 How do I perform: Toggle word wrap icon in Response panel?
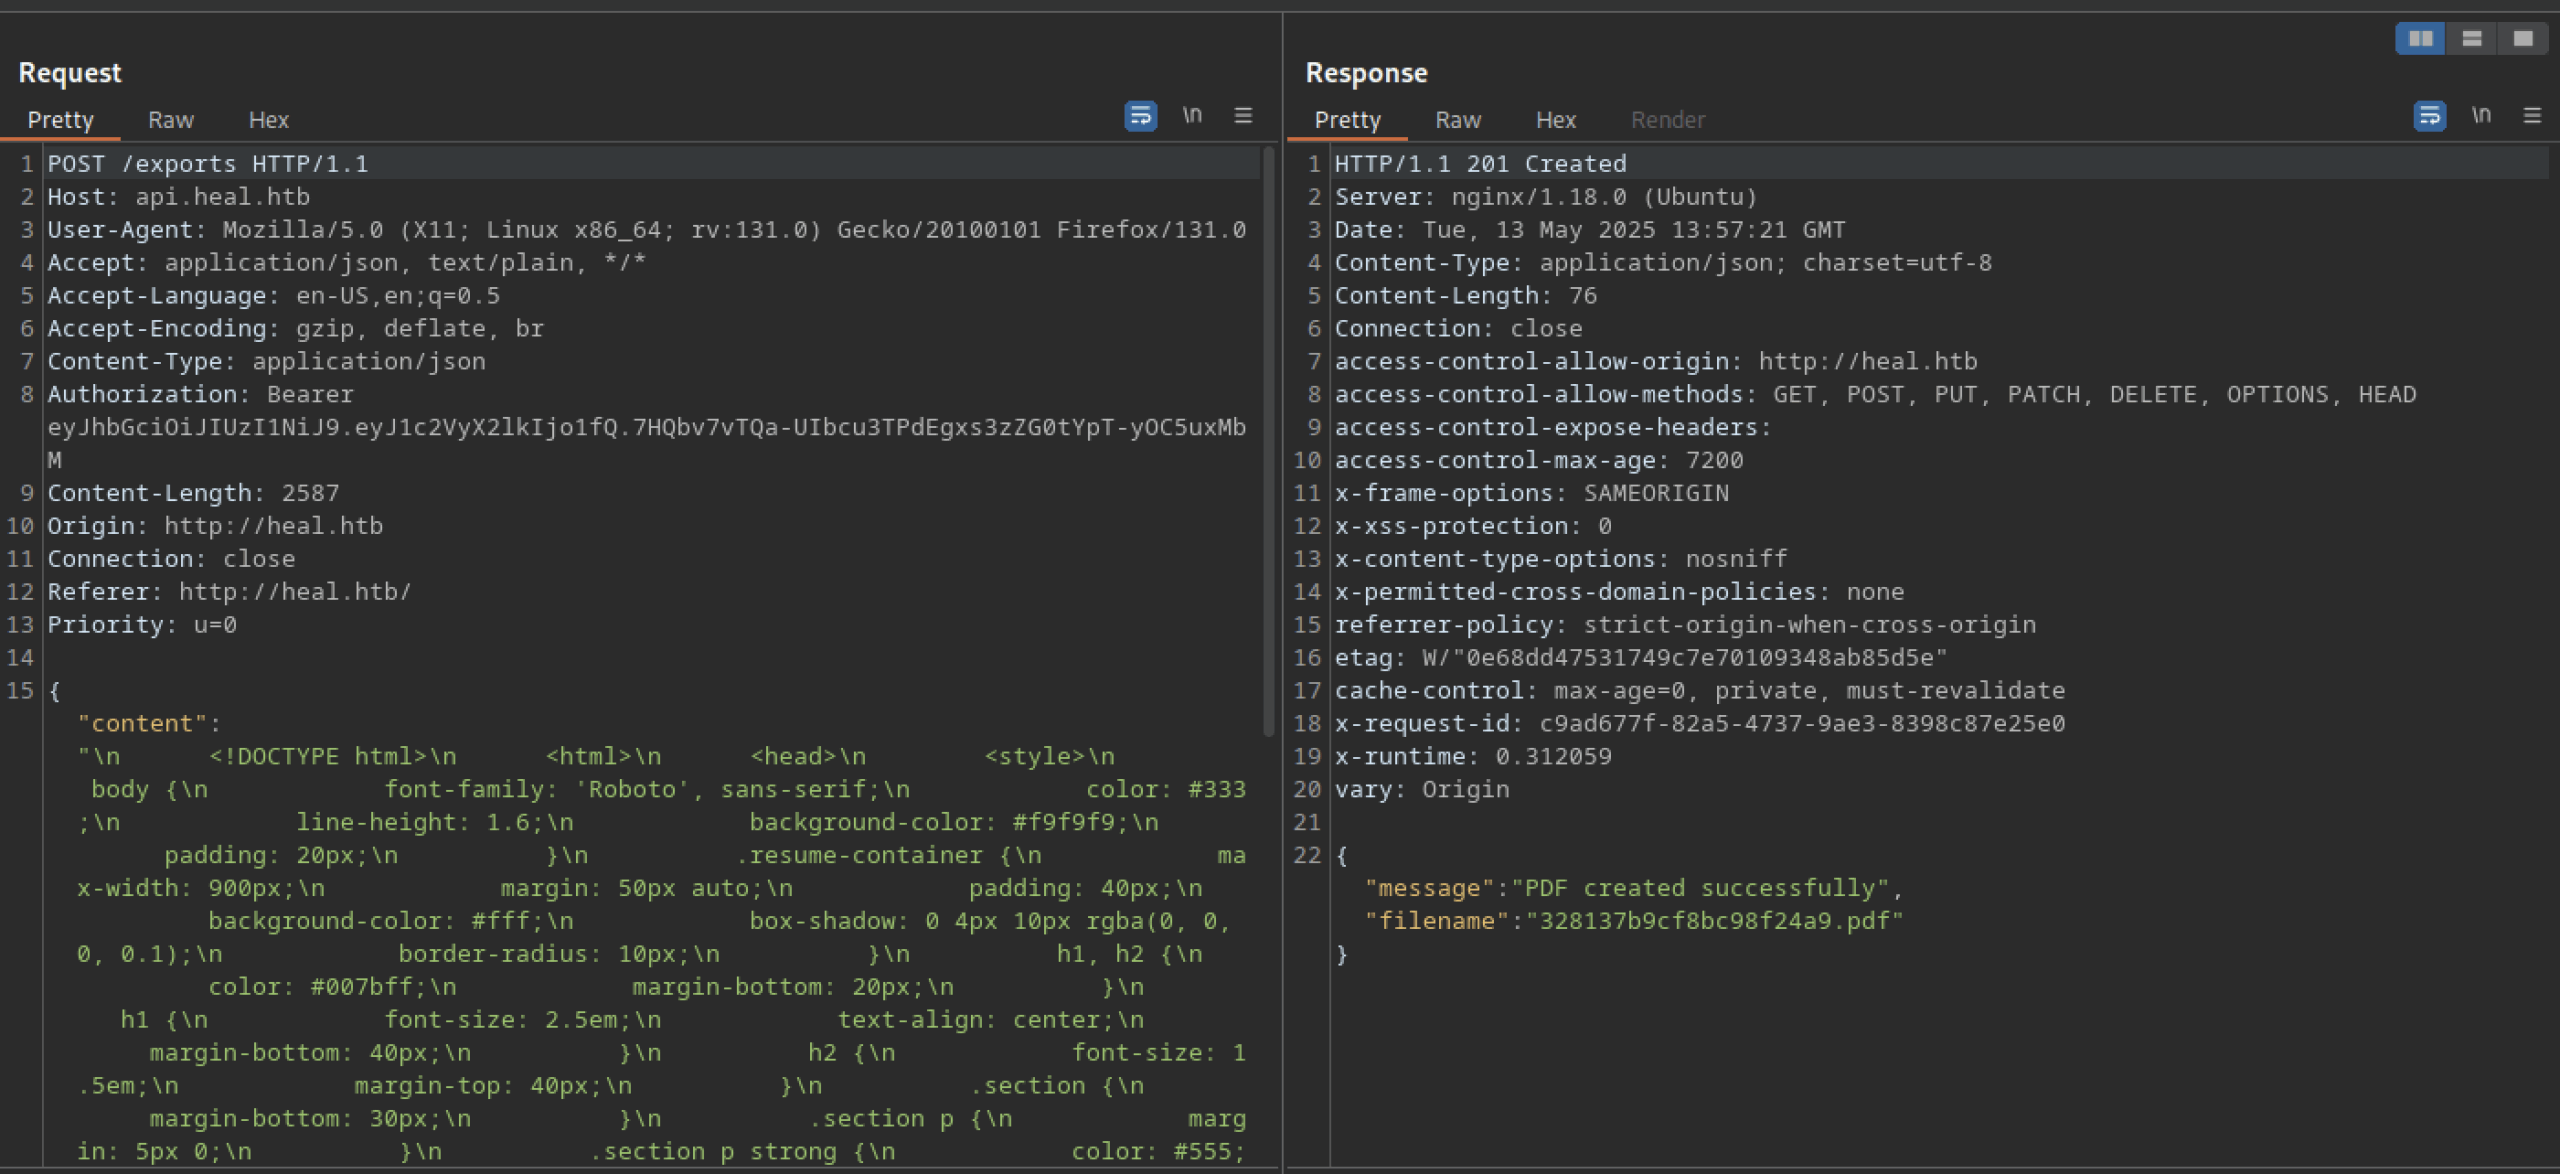2429,116
